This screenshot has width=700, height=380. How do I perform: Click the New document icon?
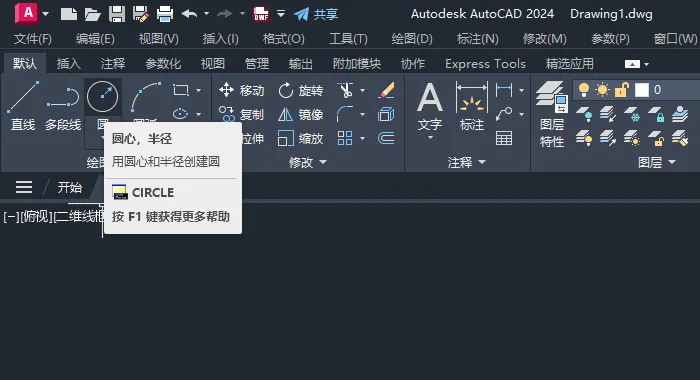click(69, 14)
